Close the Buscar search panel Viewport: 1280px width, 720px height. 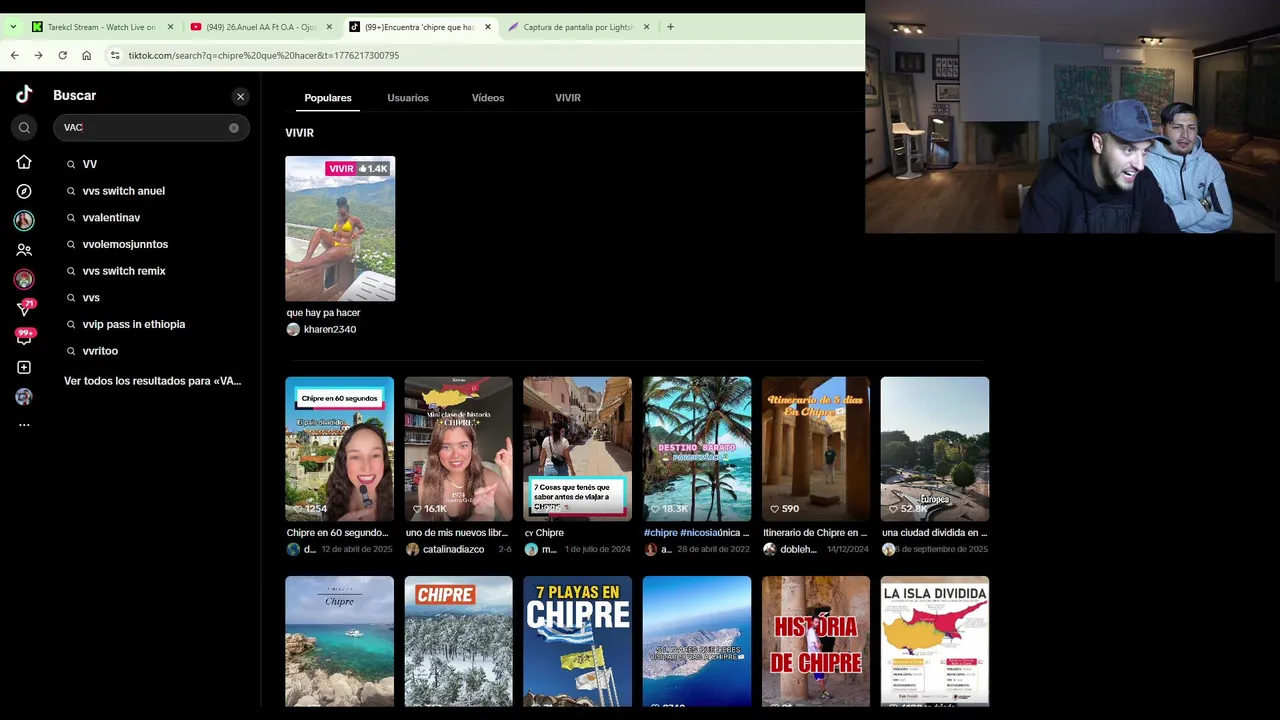240,97
